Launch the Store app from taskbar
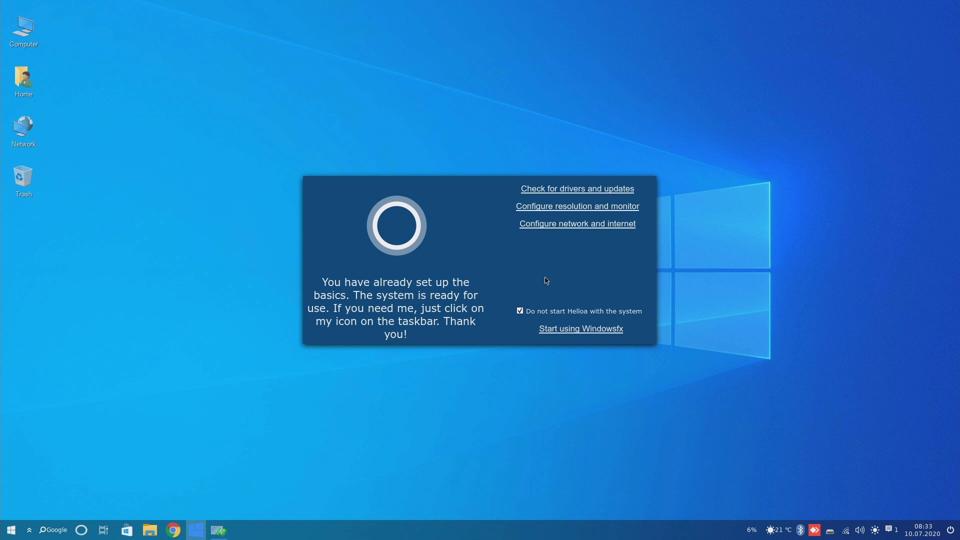This screenshot has height=540, width=960. (127, 530)
